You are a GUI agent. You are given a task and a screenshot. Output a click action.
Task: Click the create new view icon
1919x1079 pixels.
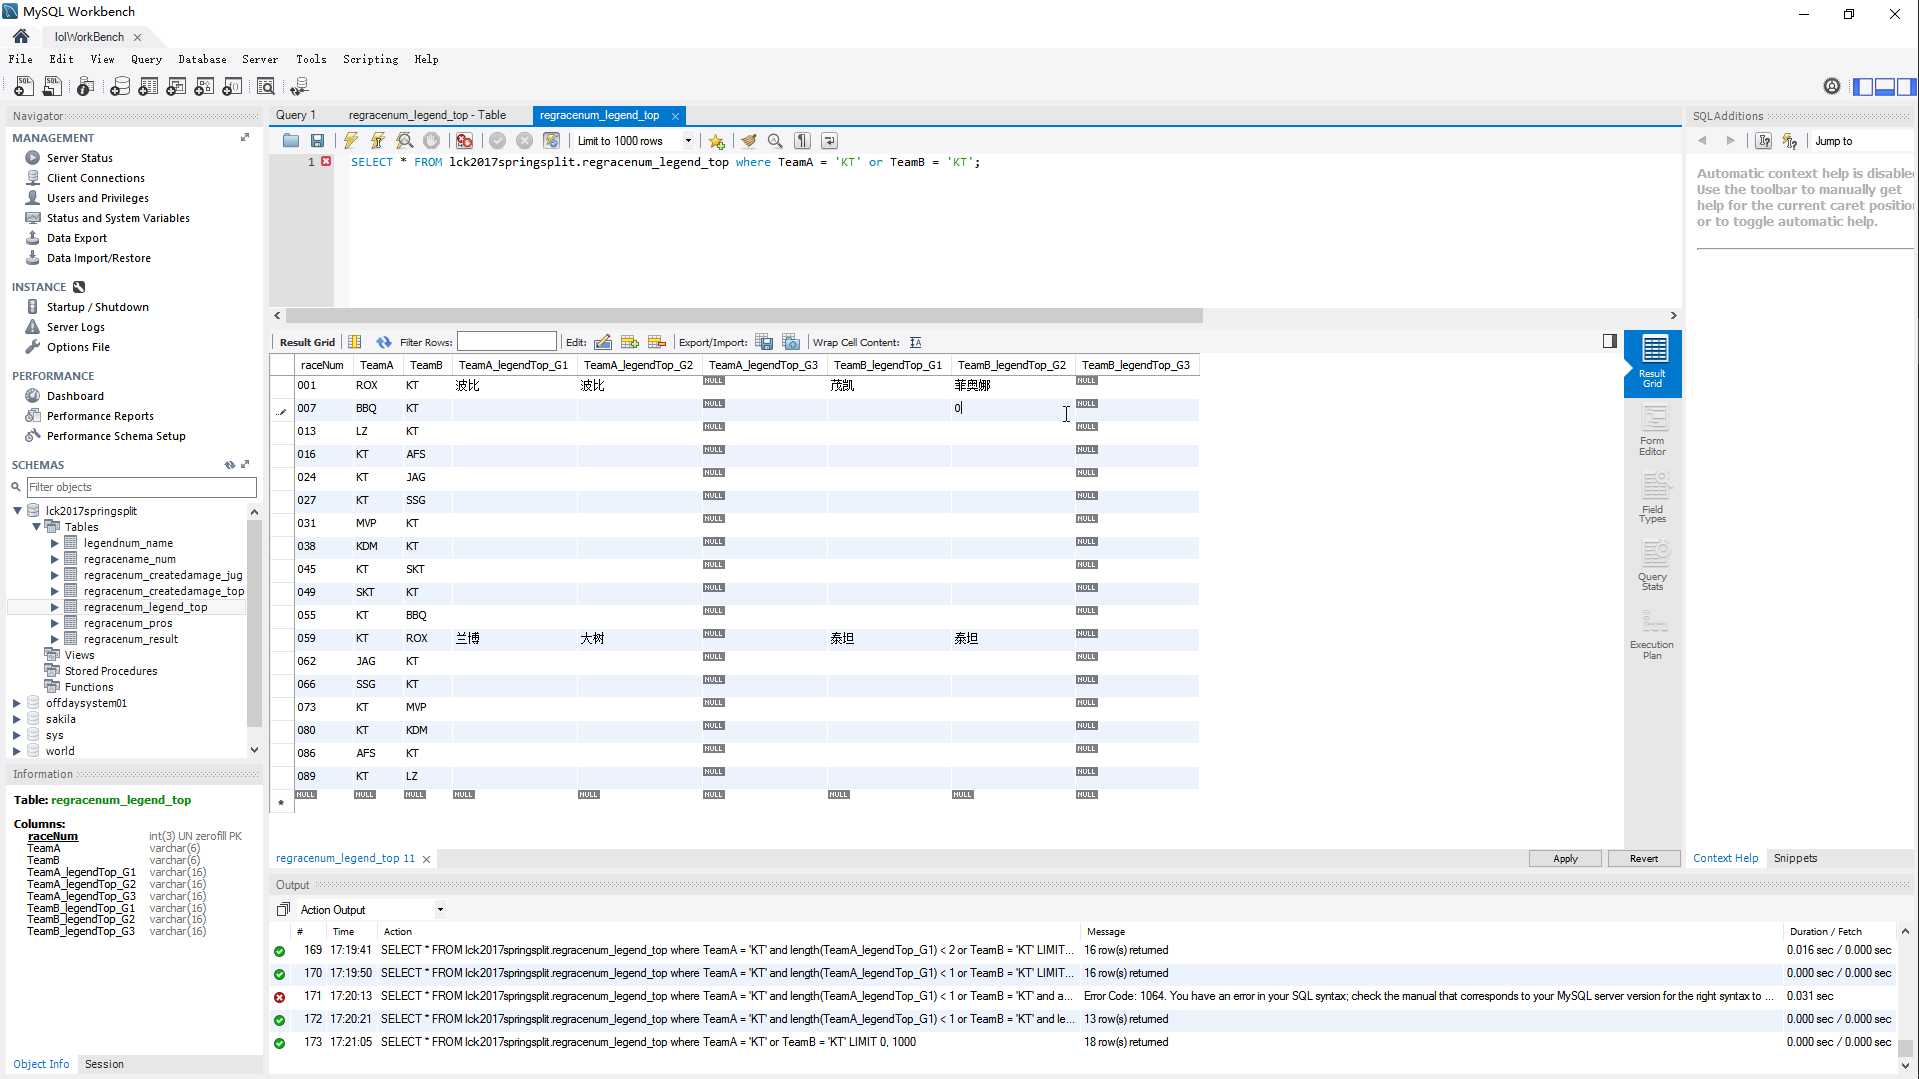176,87
